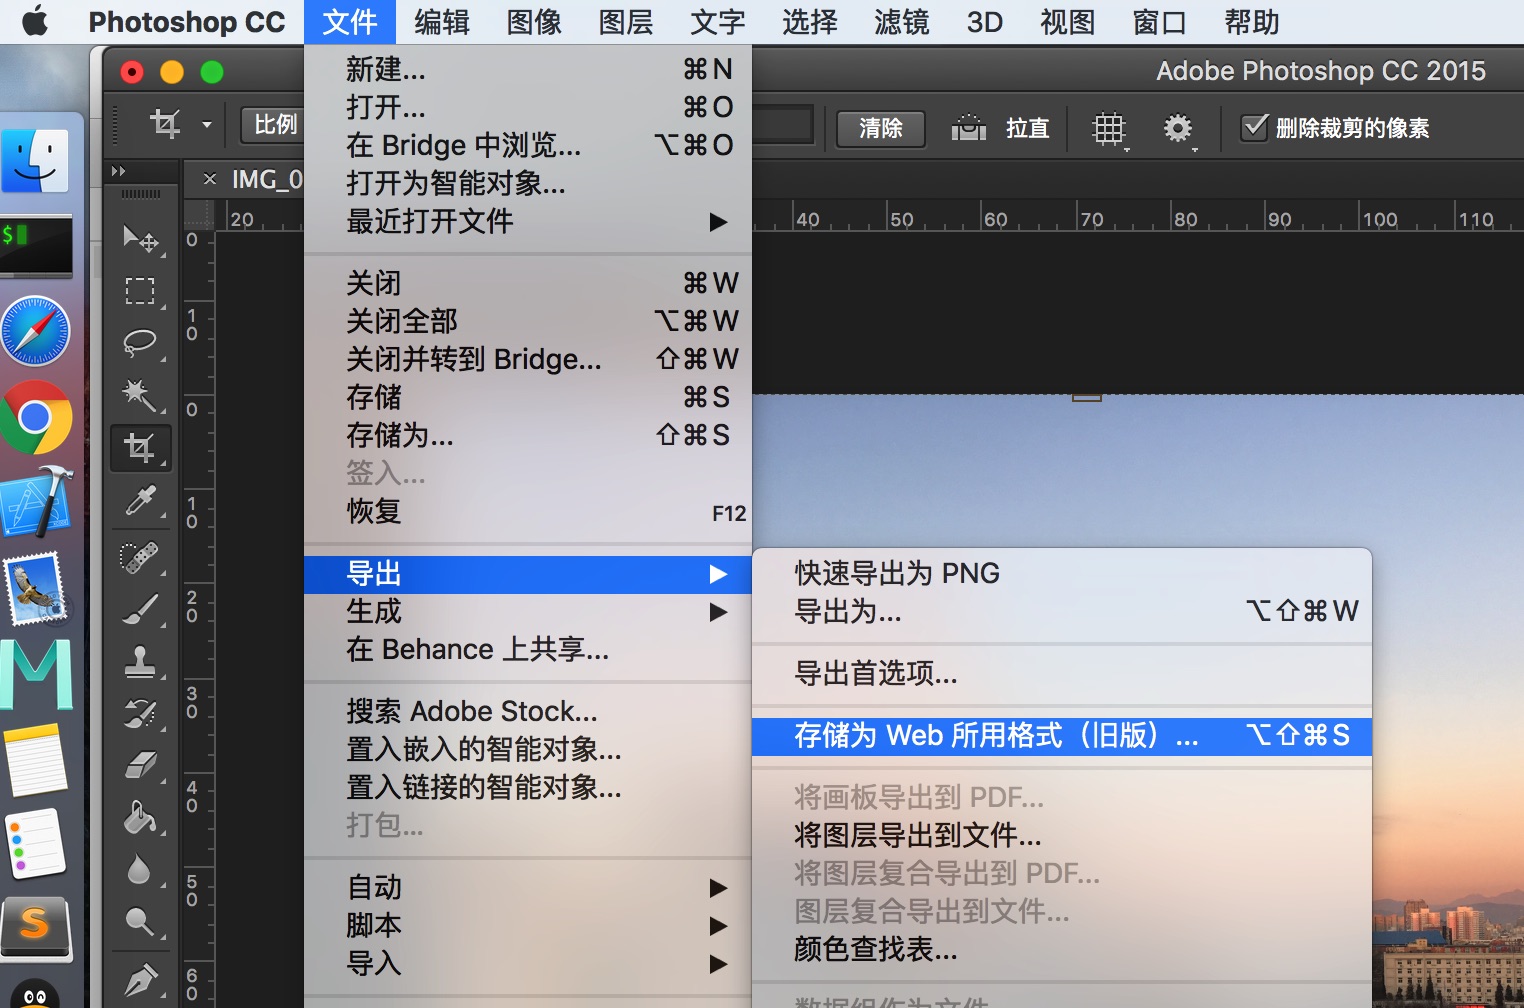Select the Magic Wand tool
Viewport: 1524px width, 1008px height.
click(x=140, y=395)
